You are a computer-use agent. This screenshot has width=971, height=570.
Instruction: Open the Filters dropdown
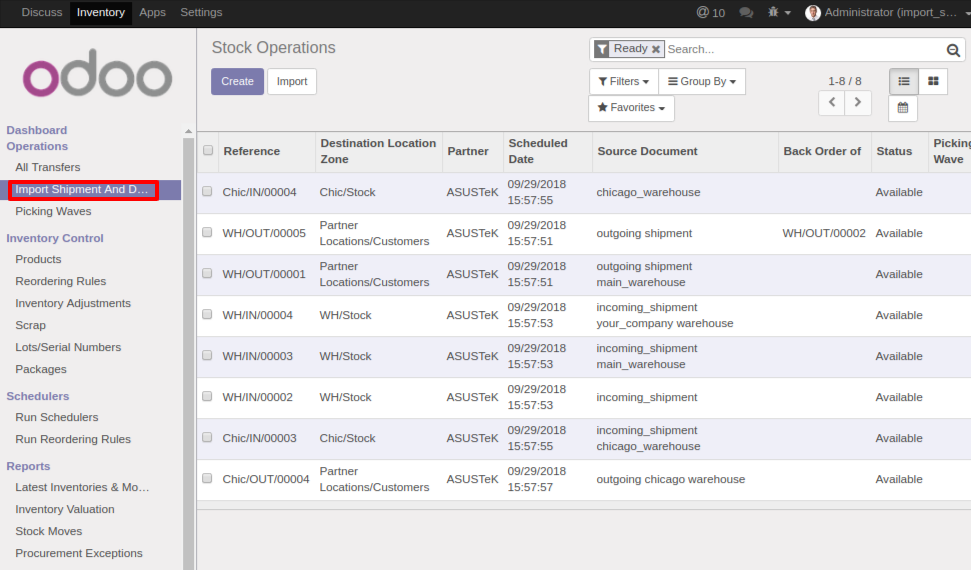(623, 82)
